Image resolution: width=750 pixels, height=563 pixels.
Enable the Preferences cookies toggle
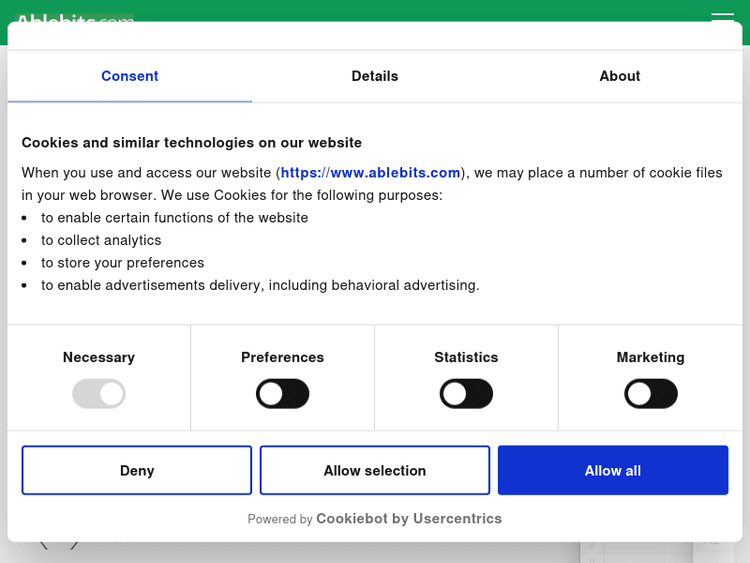click(282, 394)
